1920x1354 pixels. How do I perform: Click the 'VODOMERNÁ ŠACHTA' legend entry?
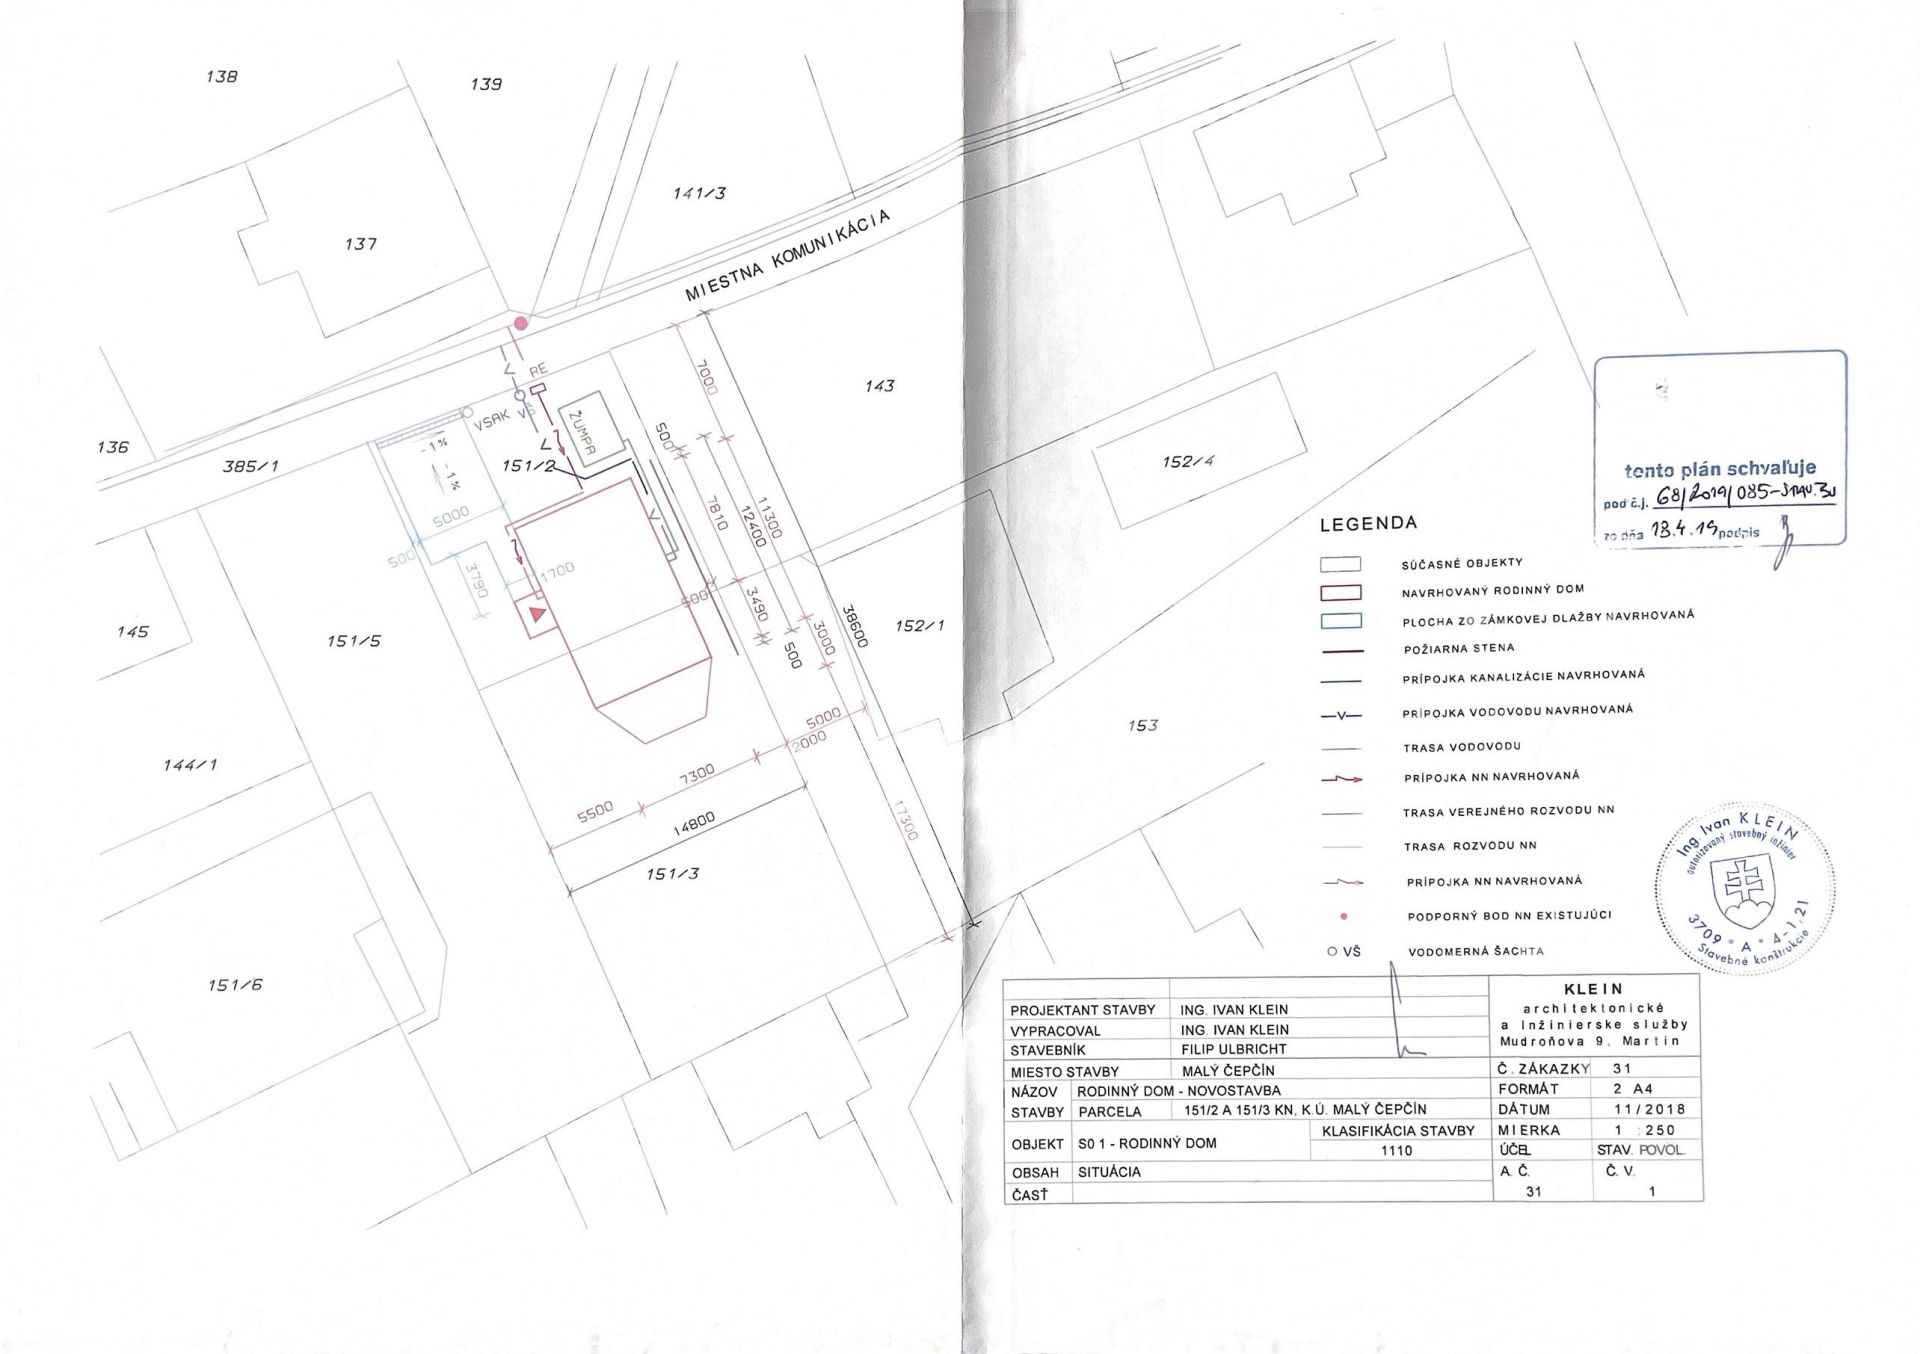(1476, 952)
